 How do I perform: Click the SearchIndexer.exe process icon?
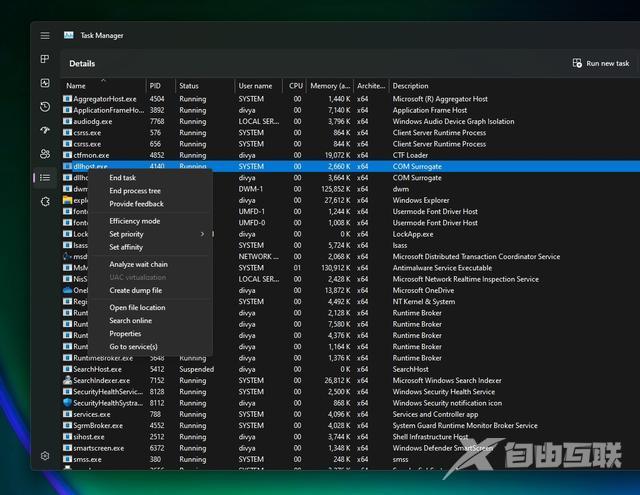tap(67, 380)
